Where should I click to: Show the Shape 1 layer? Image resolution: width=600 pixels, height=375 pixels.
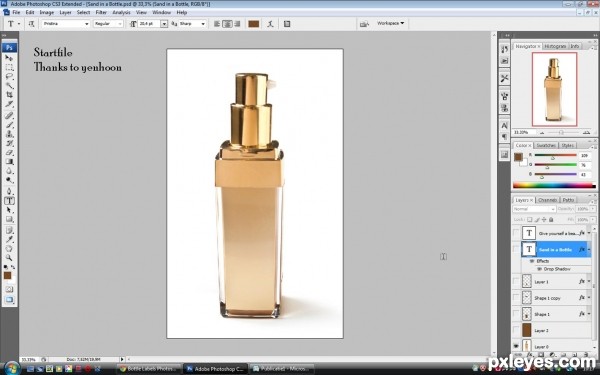coord(516,314)
